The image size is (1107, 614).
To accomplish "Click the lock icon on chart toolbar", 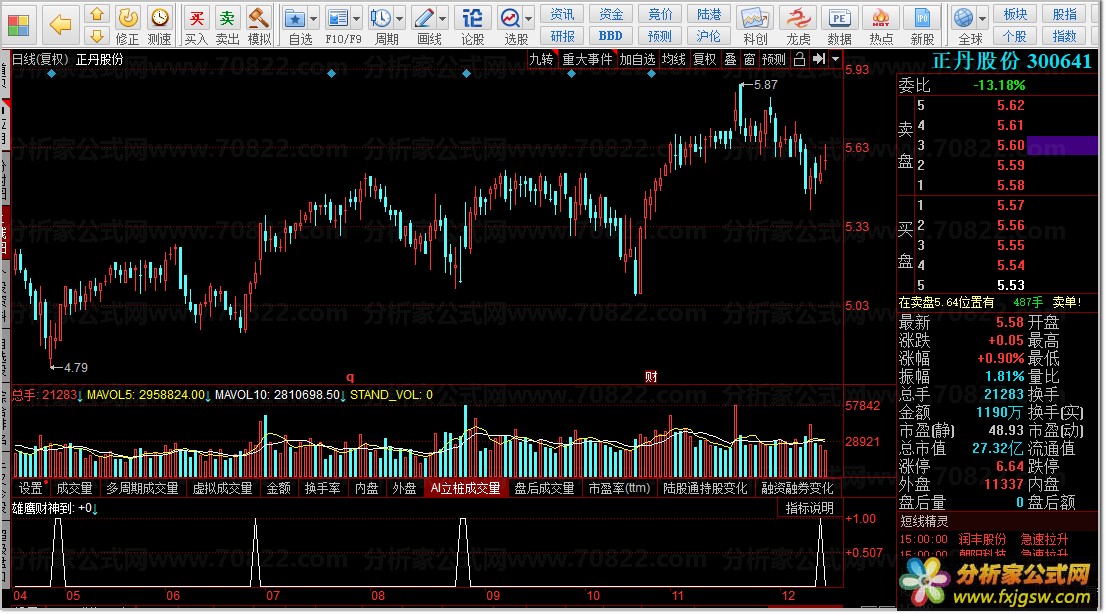I will (799, 60).
